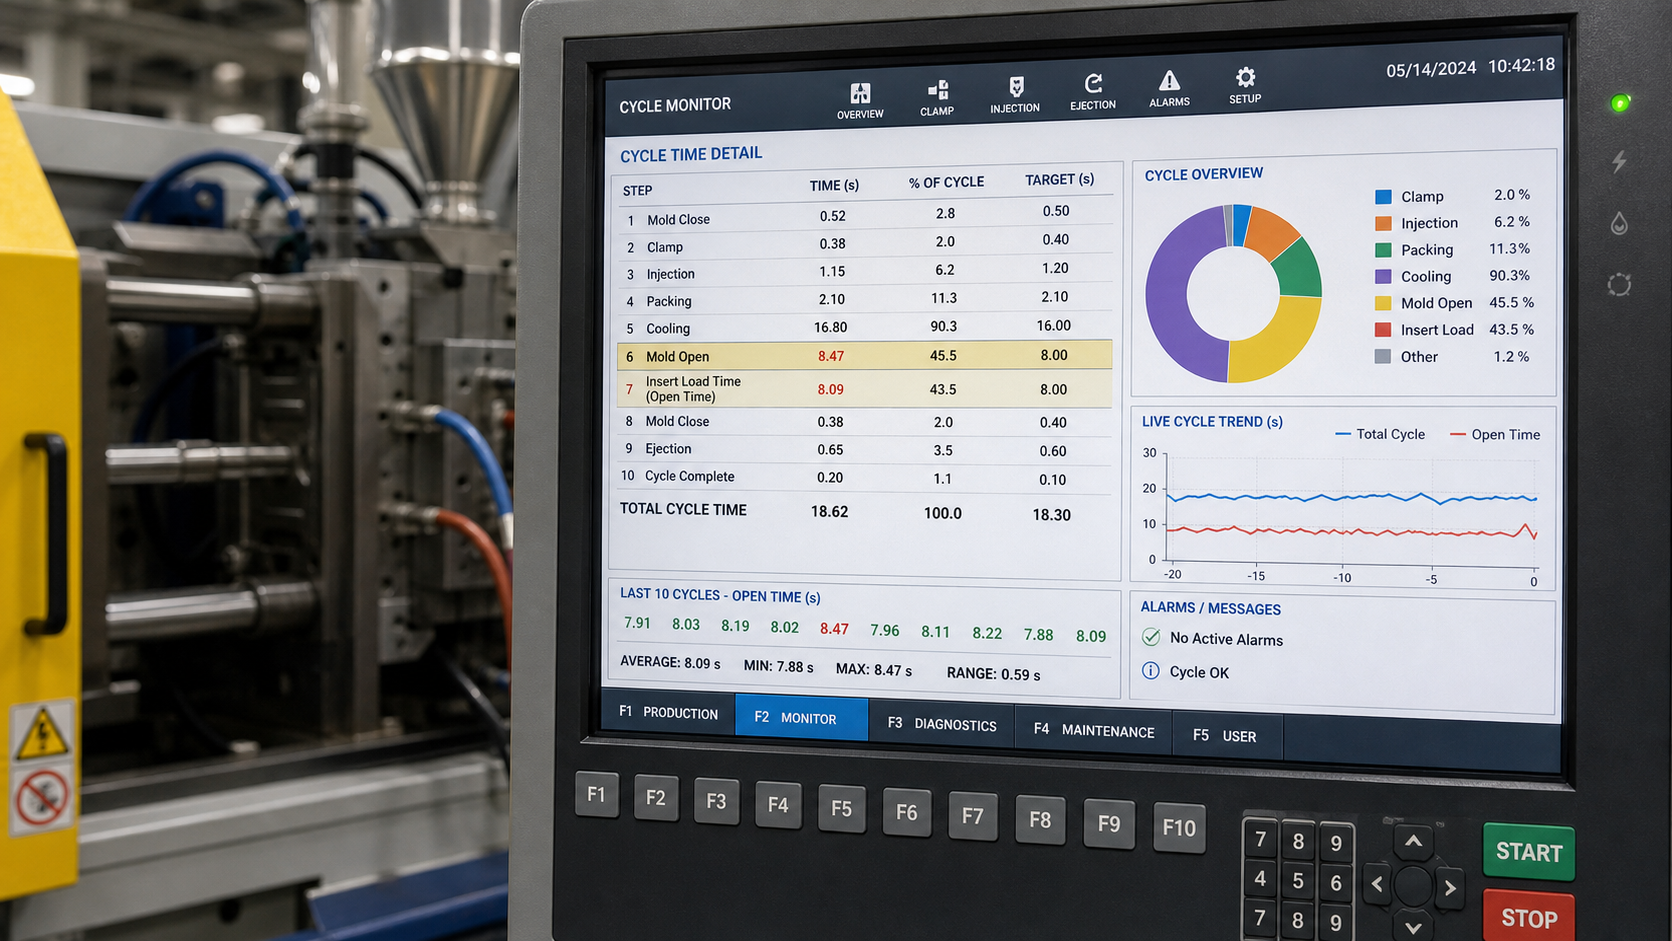
Task: Push the center navigation pad button
Action: coord(1413,885)
